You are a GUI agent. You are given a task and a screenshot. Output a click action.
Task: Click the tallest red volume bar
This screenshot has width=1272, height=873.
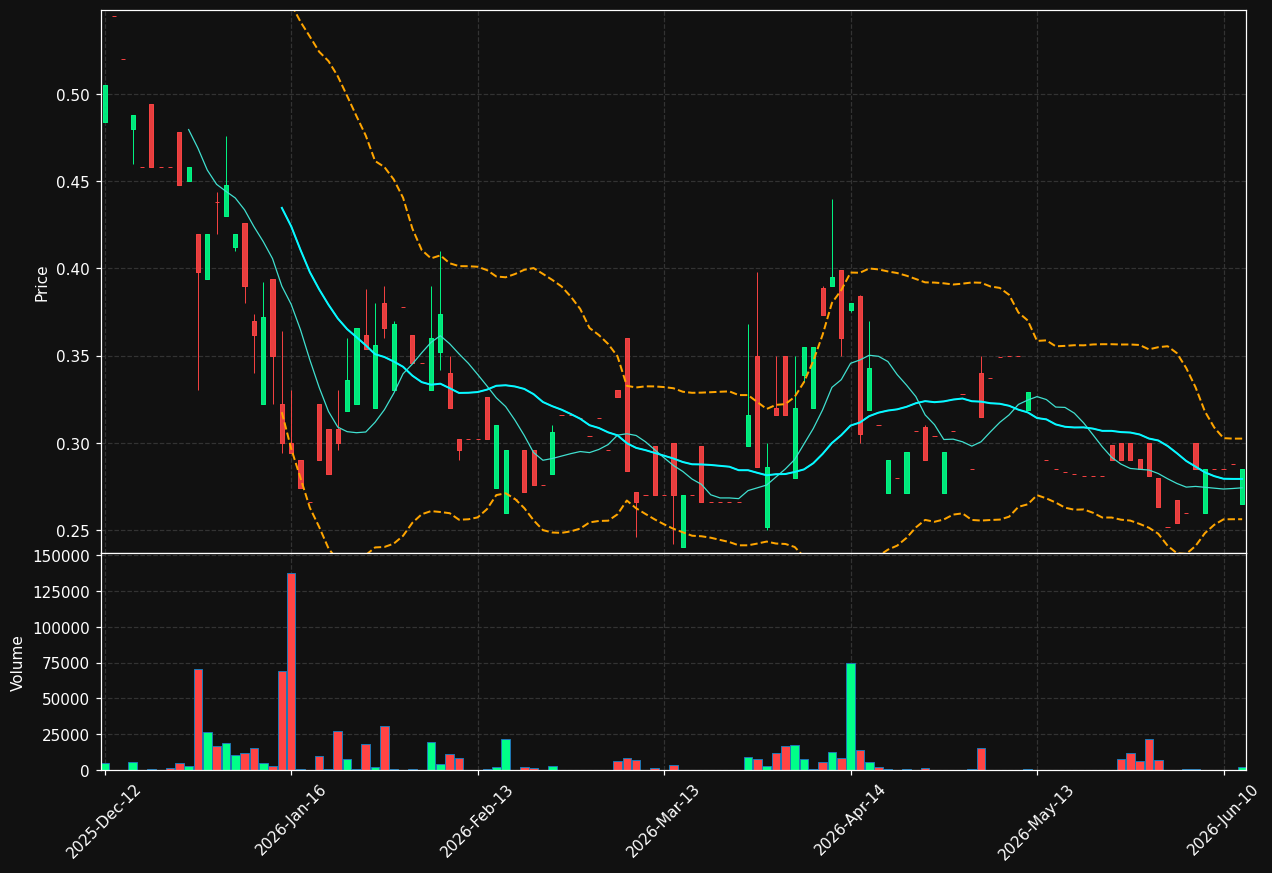pyautogui.click(x=291, y=672)
